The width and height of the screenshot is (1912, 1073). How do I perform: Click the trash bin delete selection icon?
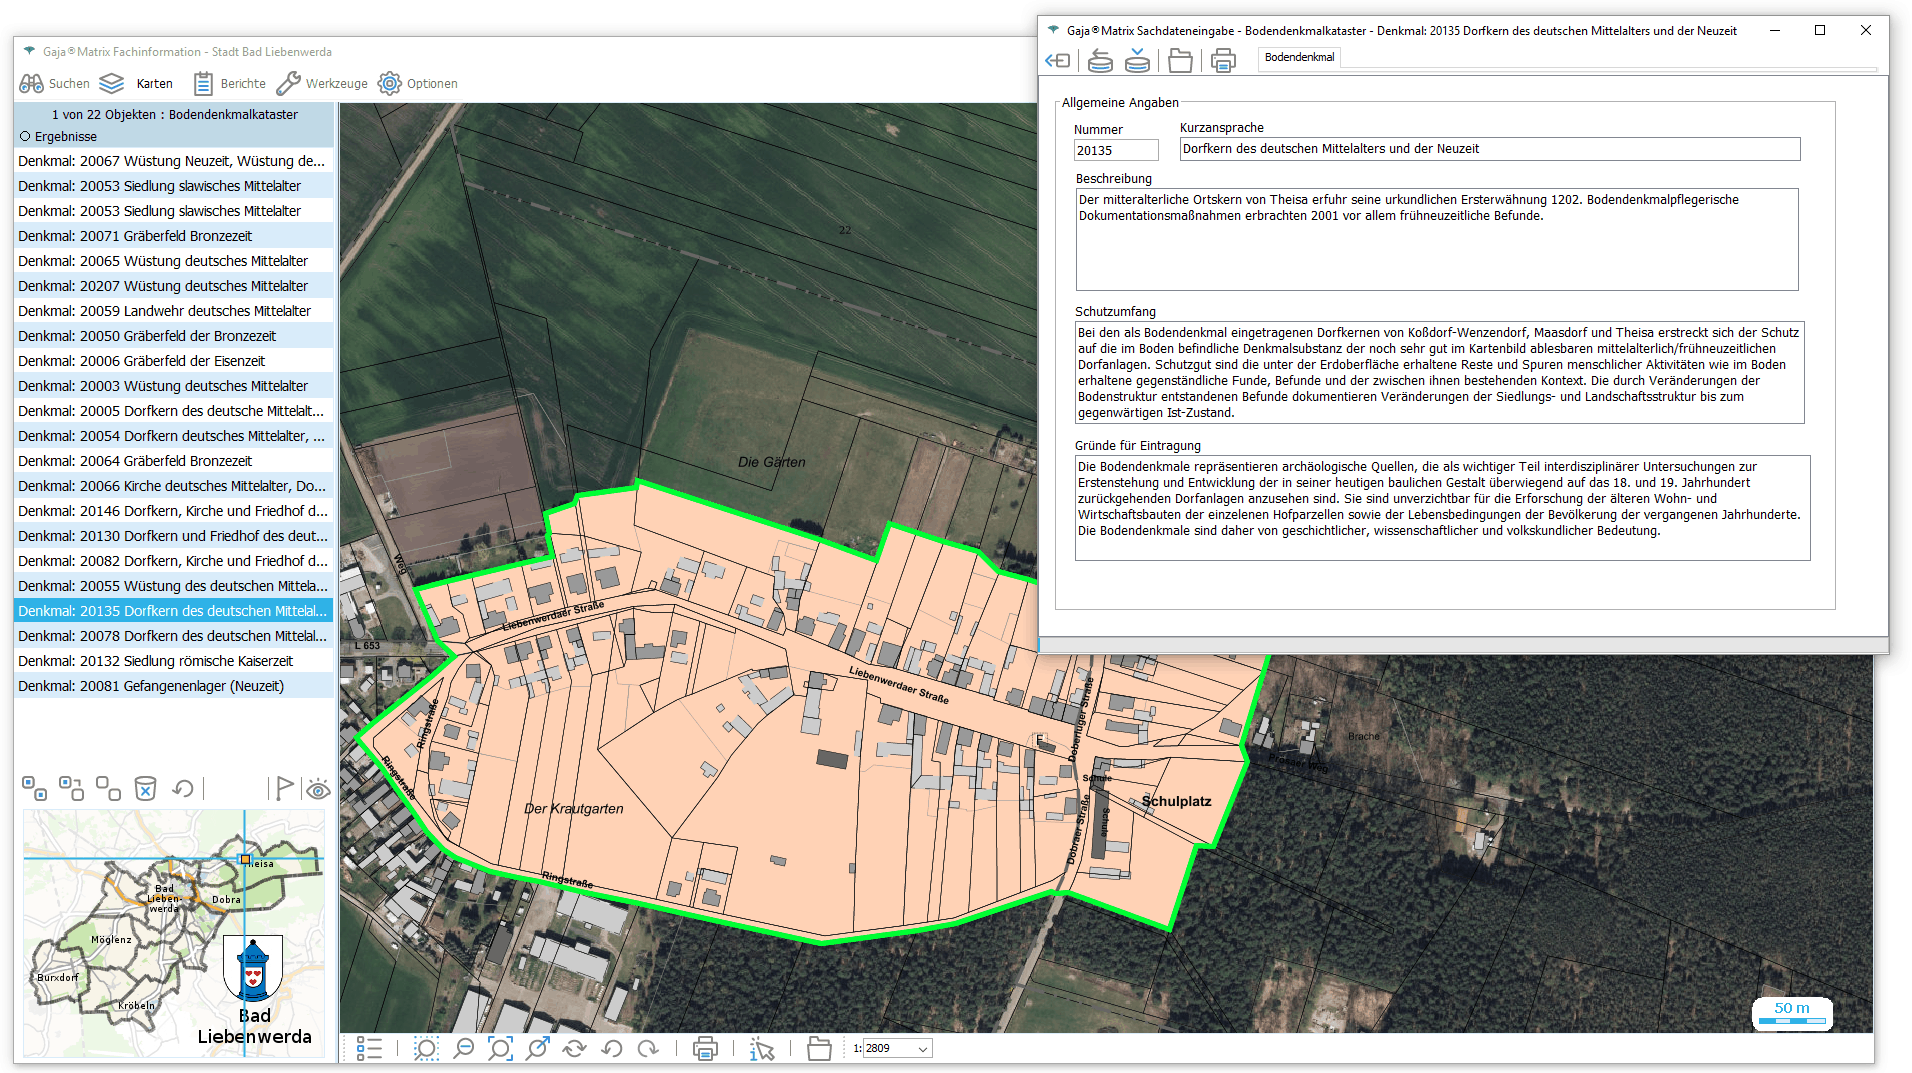(x=145, y=789)
